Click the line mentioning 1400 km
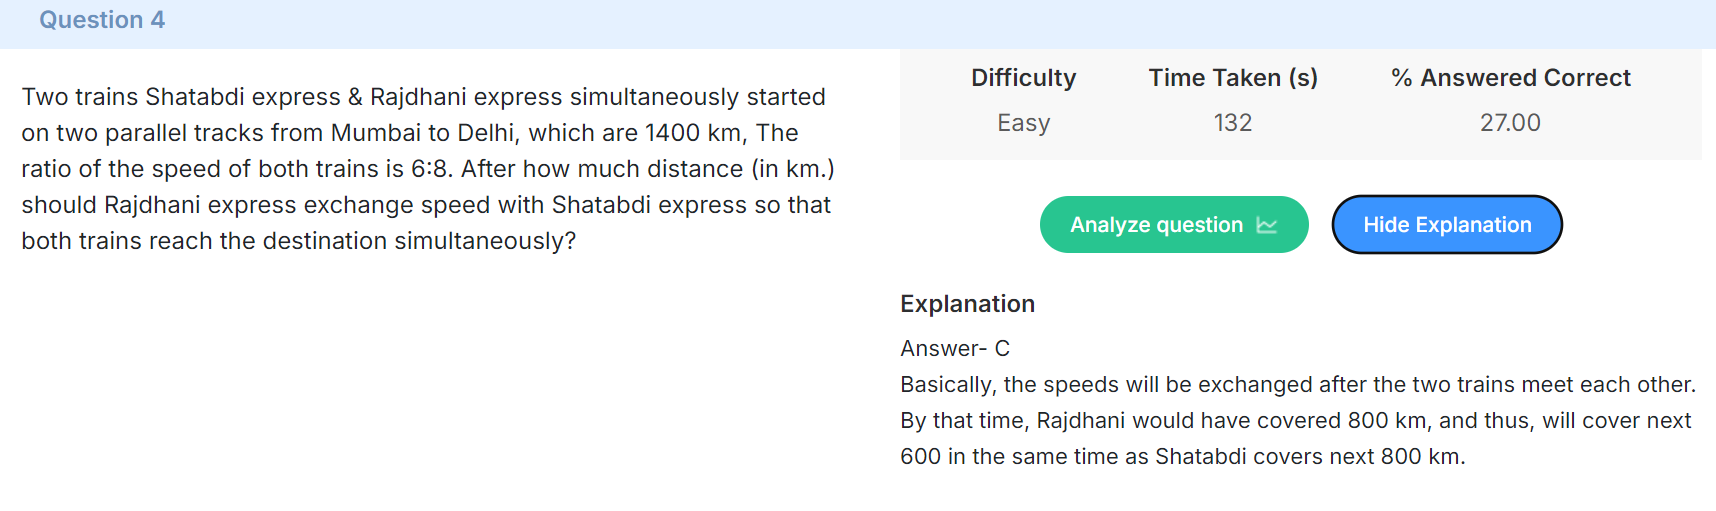1716x511 pixels. (410, 133)
